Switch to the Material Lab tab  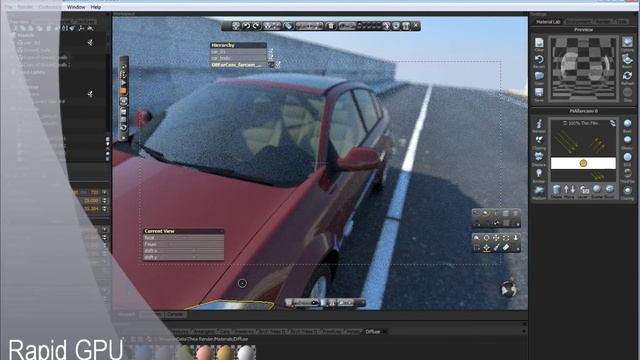coord(548,22)
